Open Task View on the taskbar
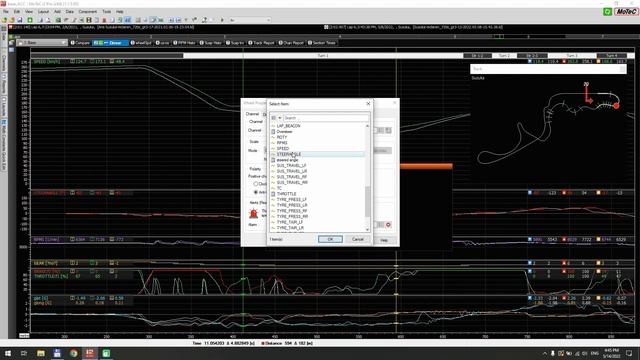The width and height of the screenshot is (640, 360). coord(24,353)
